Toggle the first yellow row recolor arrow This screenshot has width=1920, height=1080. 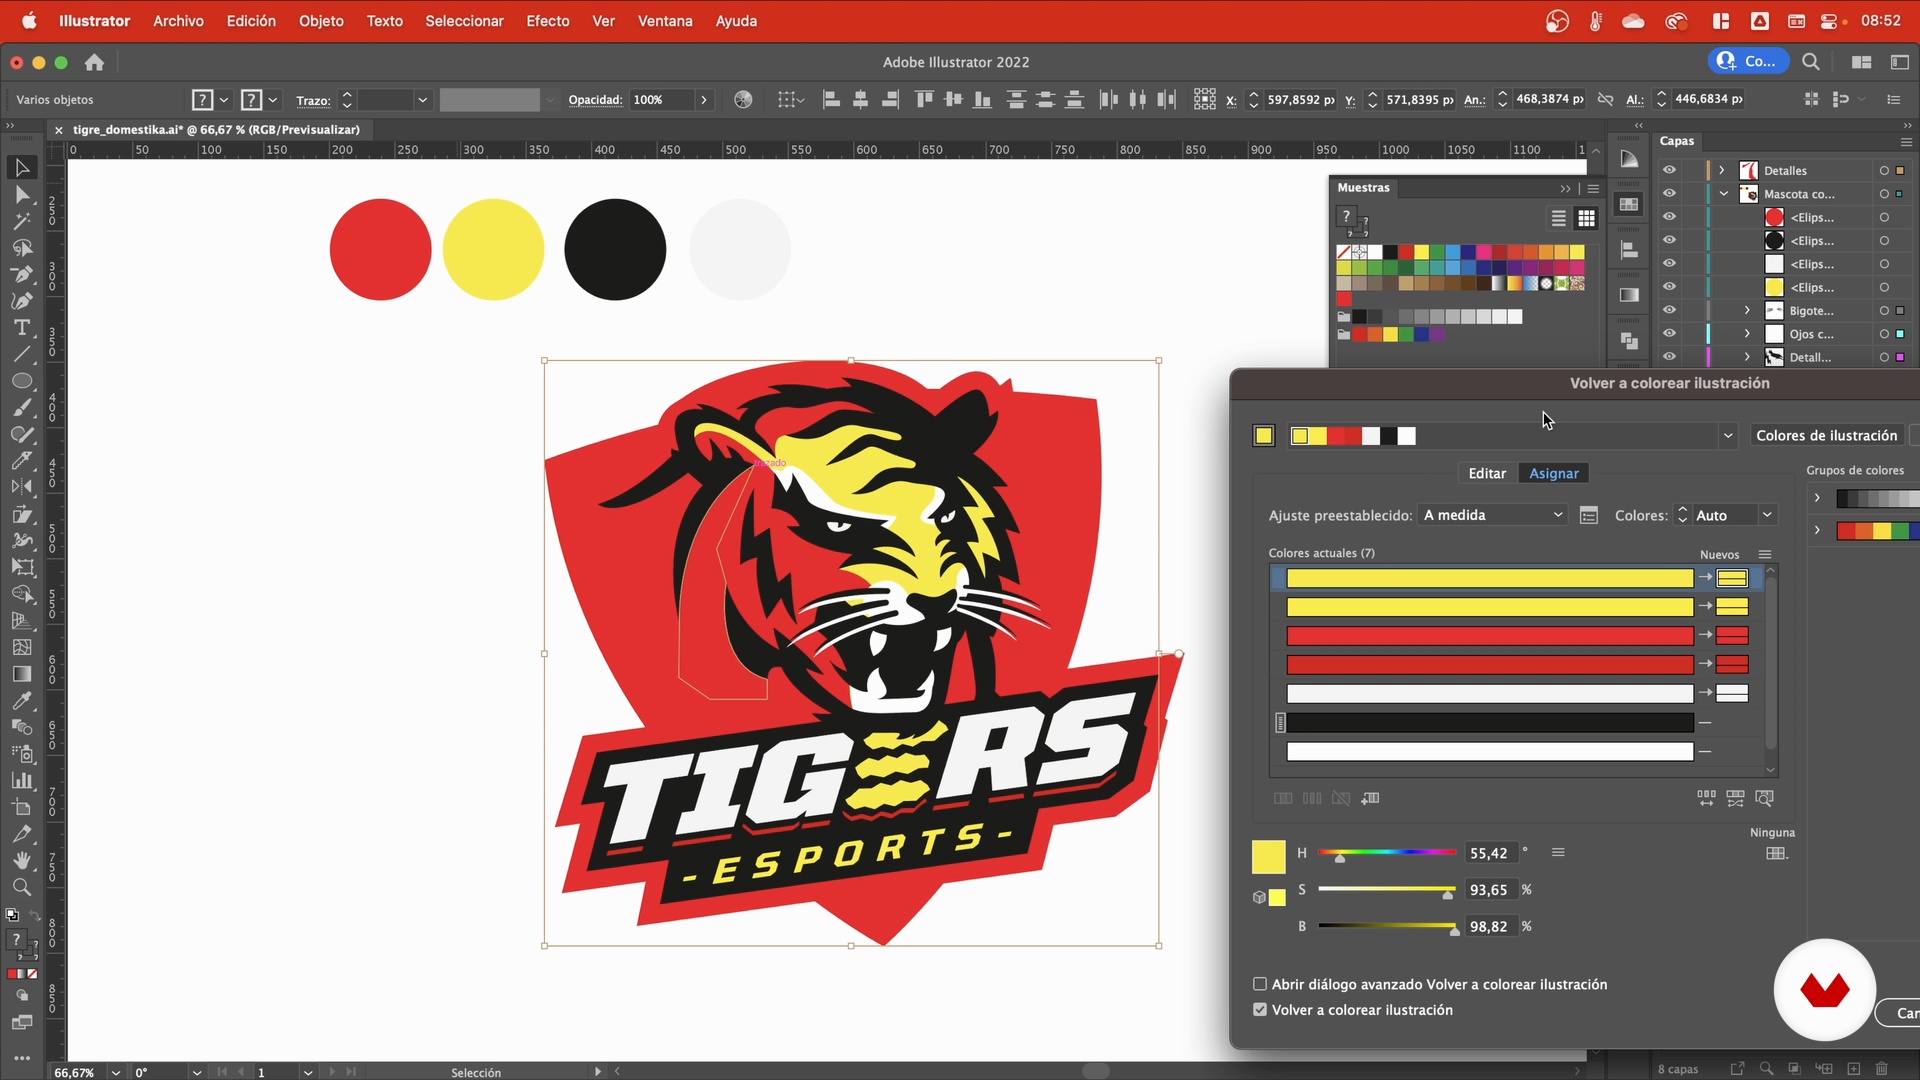(1705, 578)
